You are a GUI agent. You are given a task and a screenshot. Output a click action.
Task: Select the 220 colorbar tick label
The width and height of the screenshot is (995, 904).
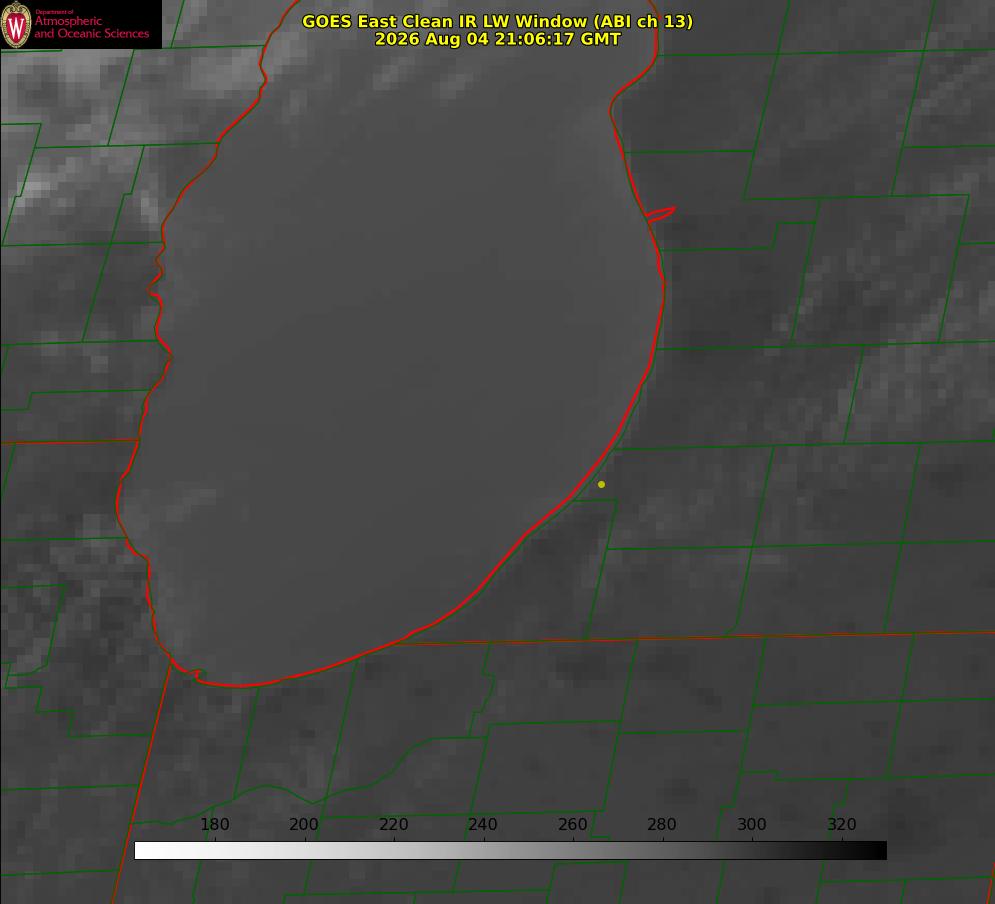(393, 824)
